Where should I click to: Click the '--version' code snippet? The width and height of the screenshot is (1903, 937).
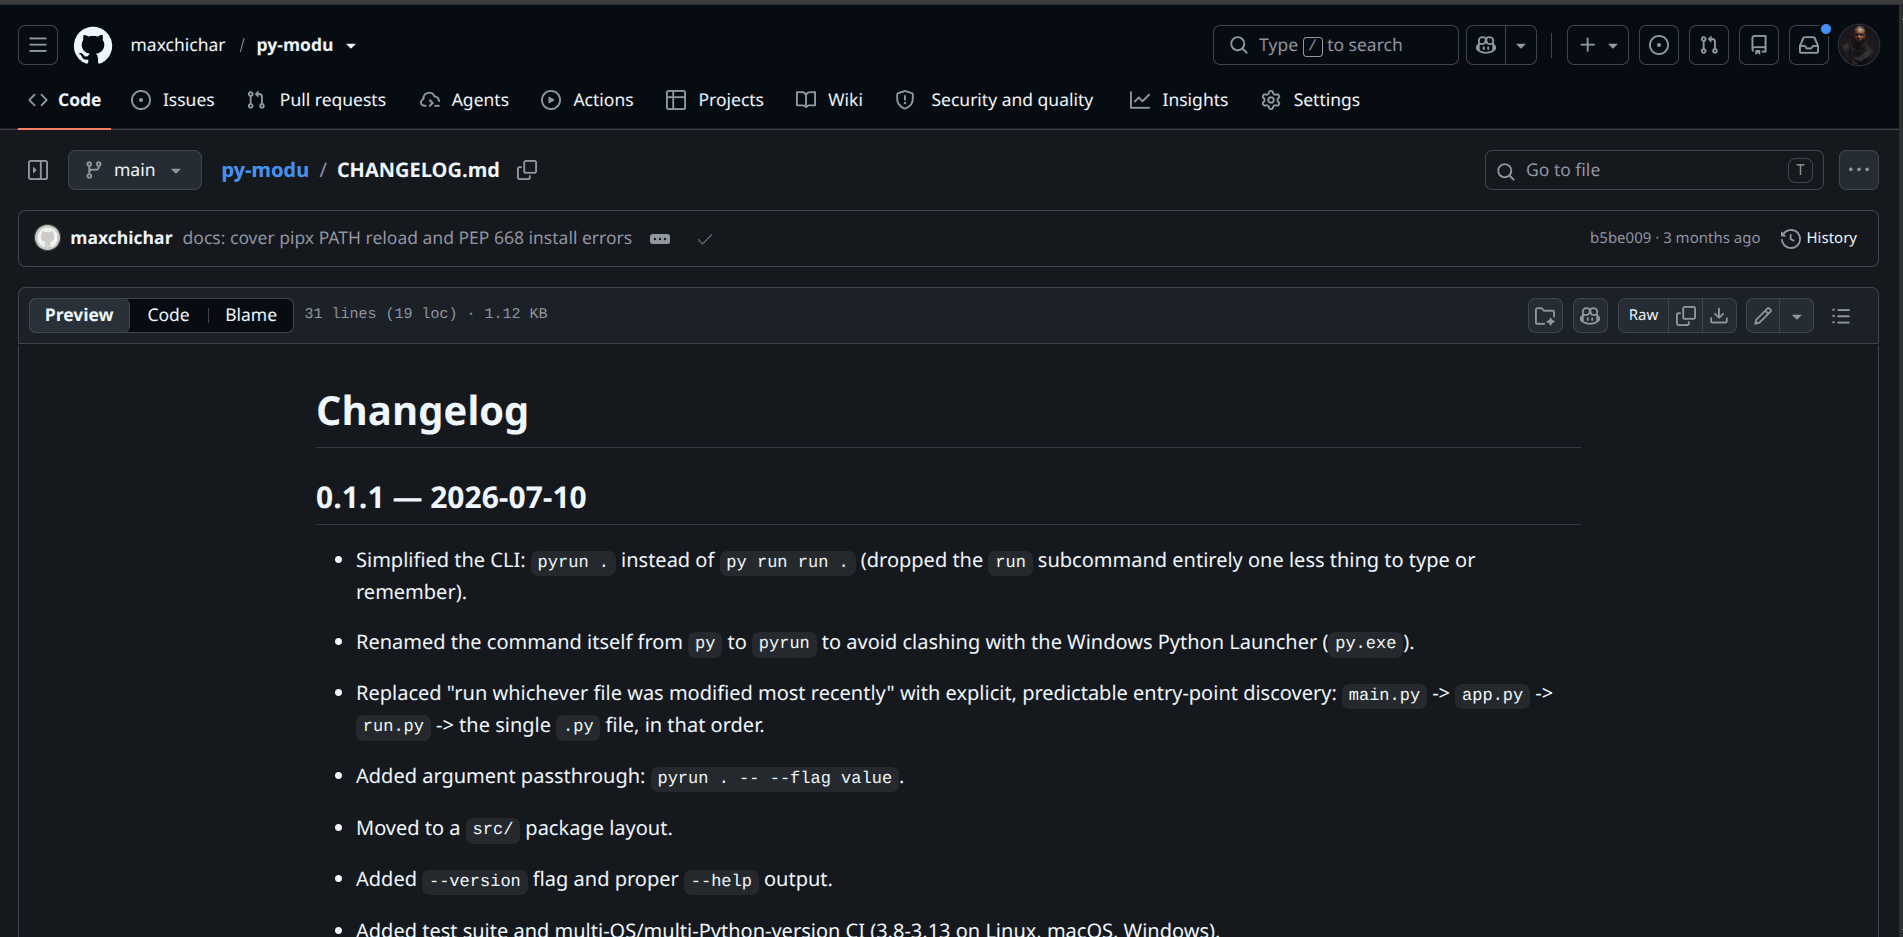pyautogui.click(x=475, y=881)
